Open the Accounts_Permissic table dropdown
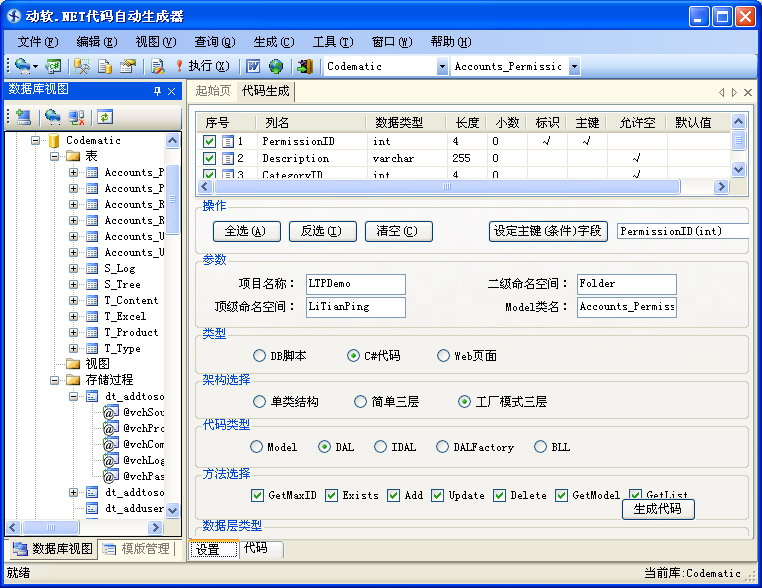This screenshot has width=762, height=588. pyautogui.click(x=574, y=66)
